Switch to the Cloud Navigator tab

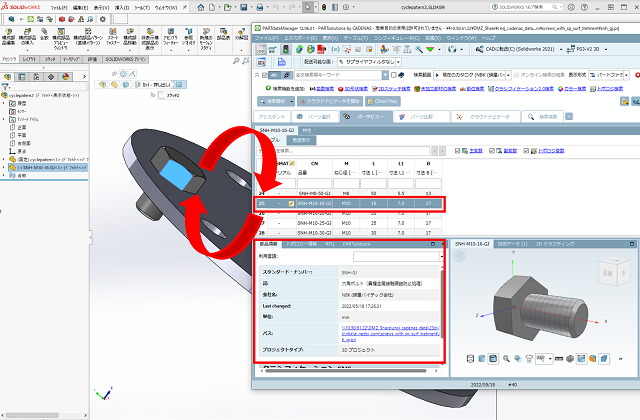click(x=486, y=117)
